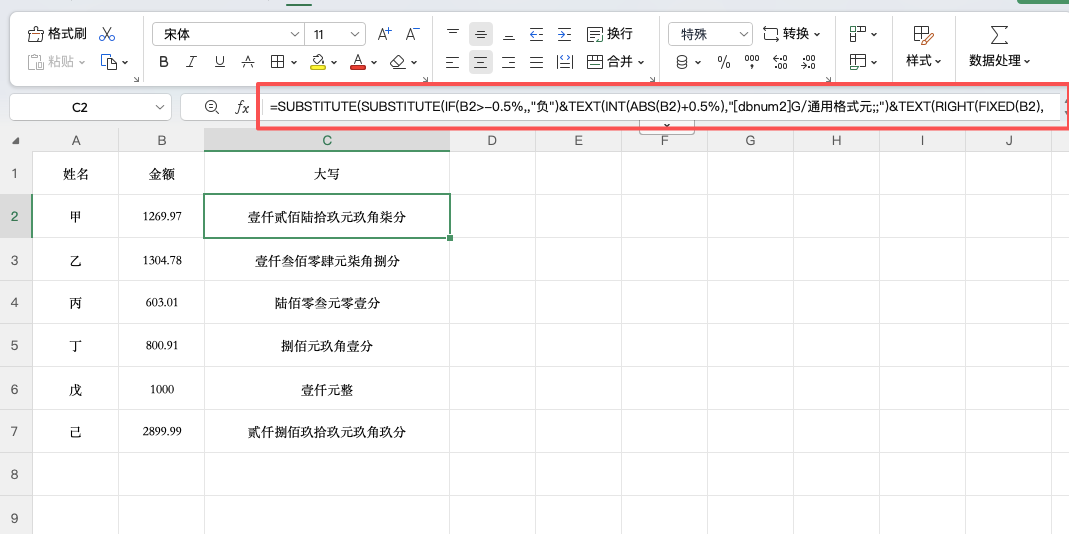Click the cell 壹仟元整
The width and height of the screenshot is (1069, 534).
pyautogui.click(x=327, y=389)
